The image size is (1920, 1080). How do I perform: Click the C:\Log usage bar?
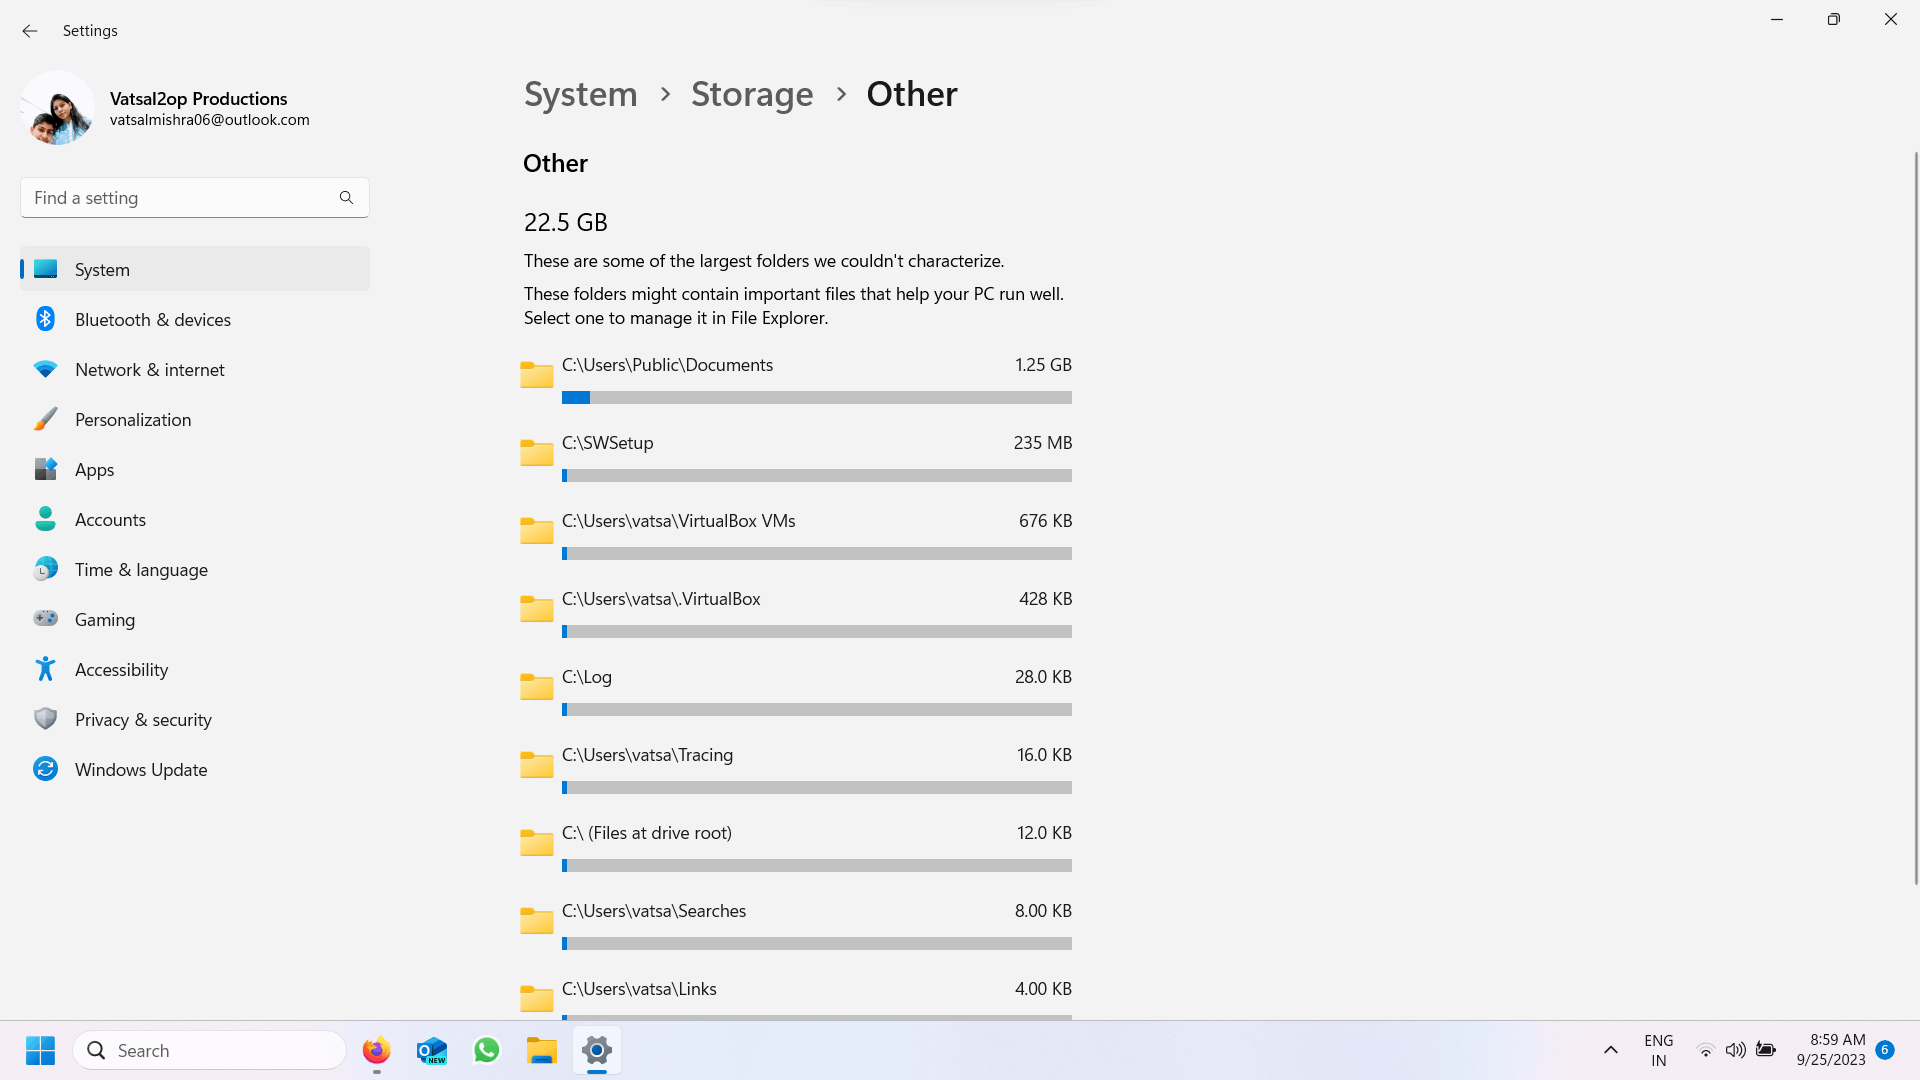pyautogui.click(x=816, y=709)
